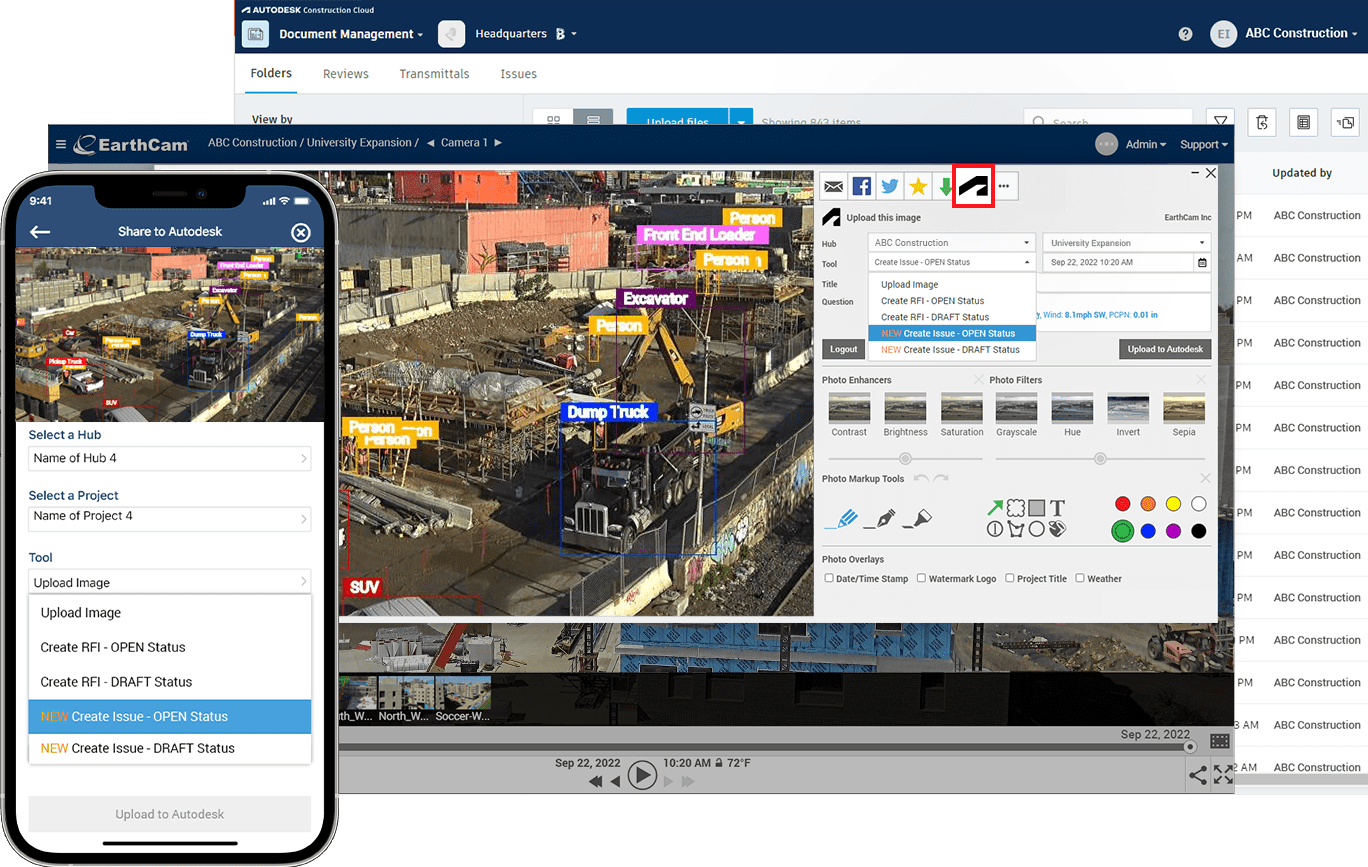Enable the Date/Time Stamp overlay
The image size is (1368, 867).
tap(829, 578)
